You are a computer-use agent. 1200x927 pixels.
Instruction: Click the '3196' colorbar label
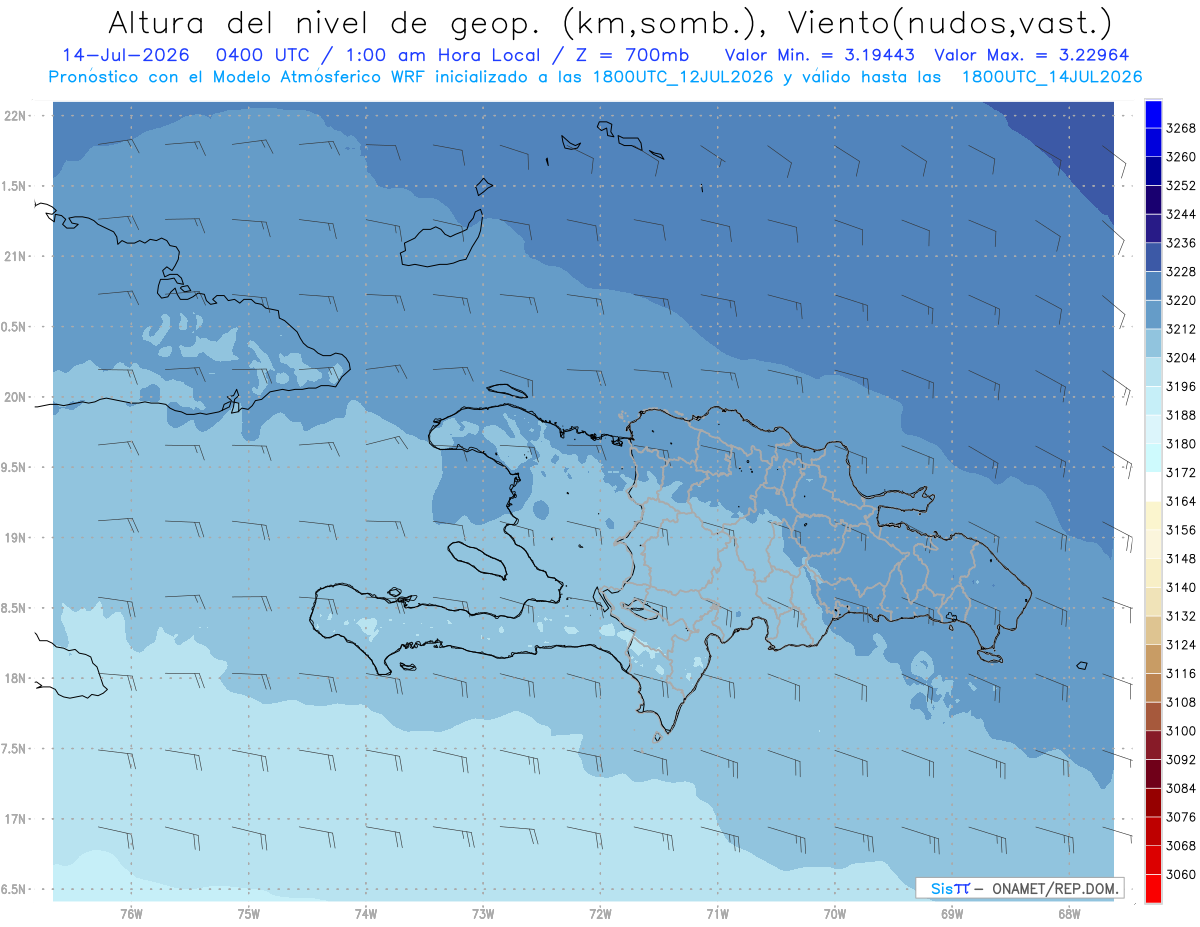(x=1181, y=386)
